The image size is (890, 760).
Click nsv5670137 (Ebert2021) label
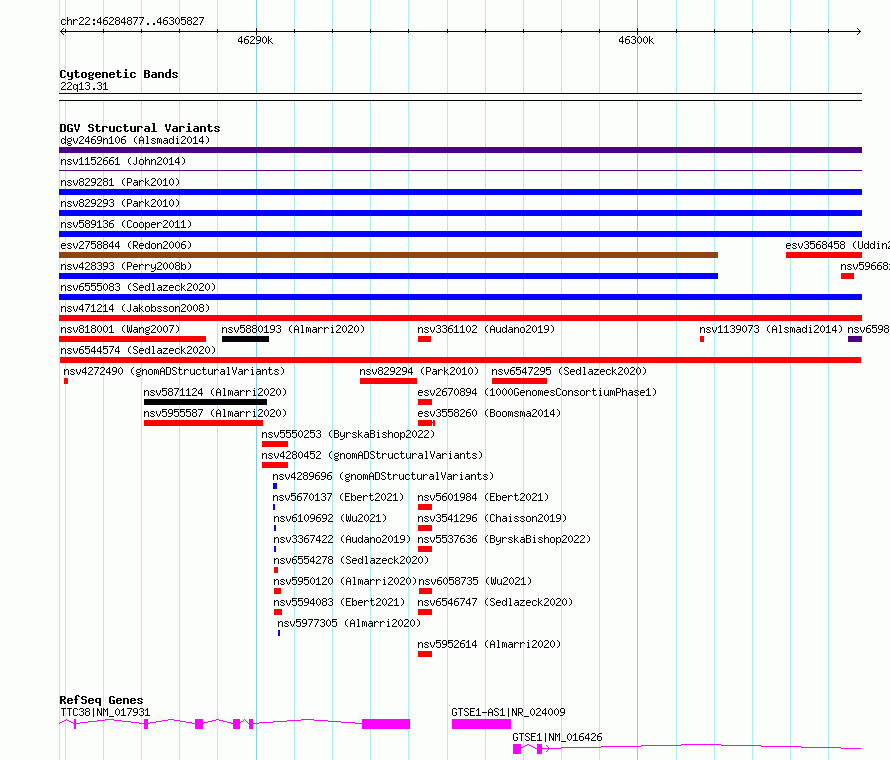click(338, 497)
